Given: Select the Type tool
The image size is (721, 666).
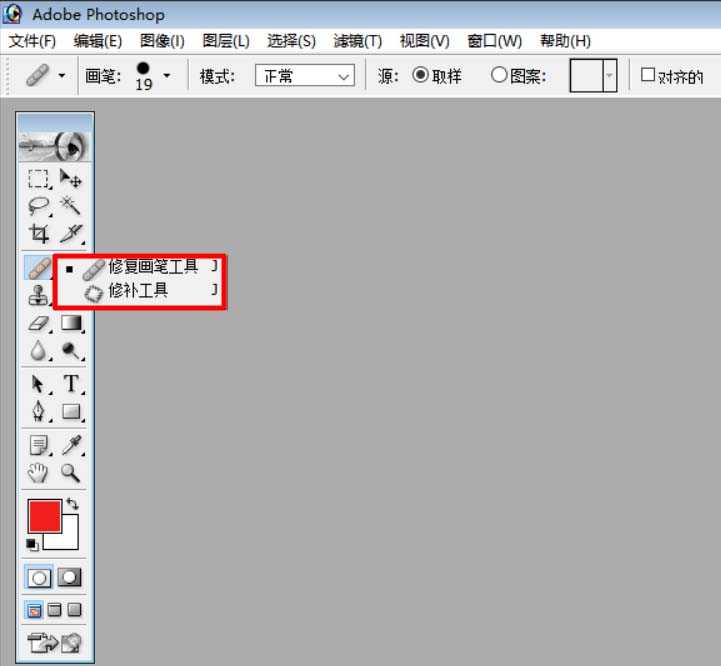Looking at the screenshot, I should 70,384.
